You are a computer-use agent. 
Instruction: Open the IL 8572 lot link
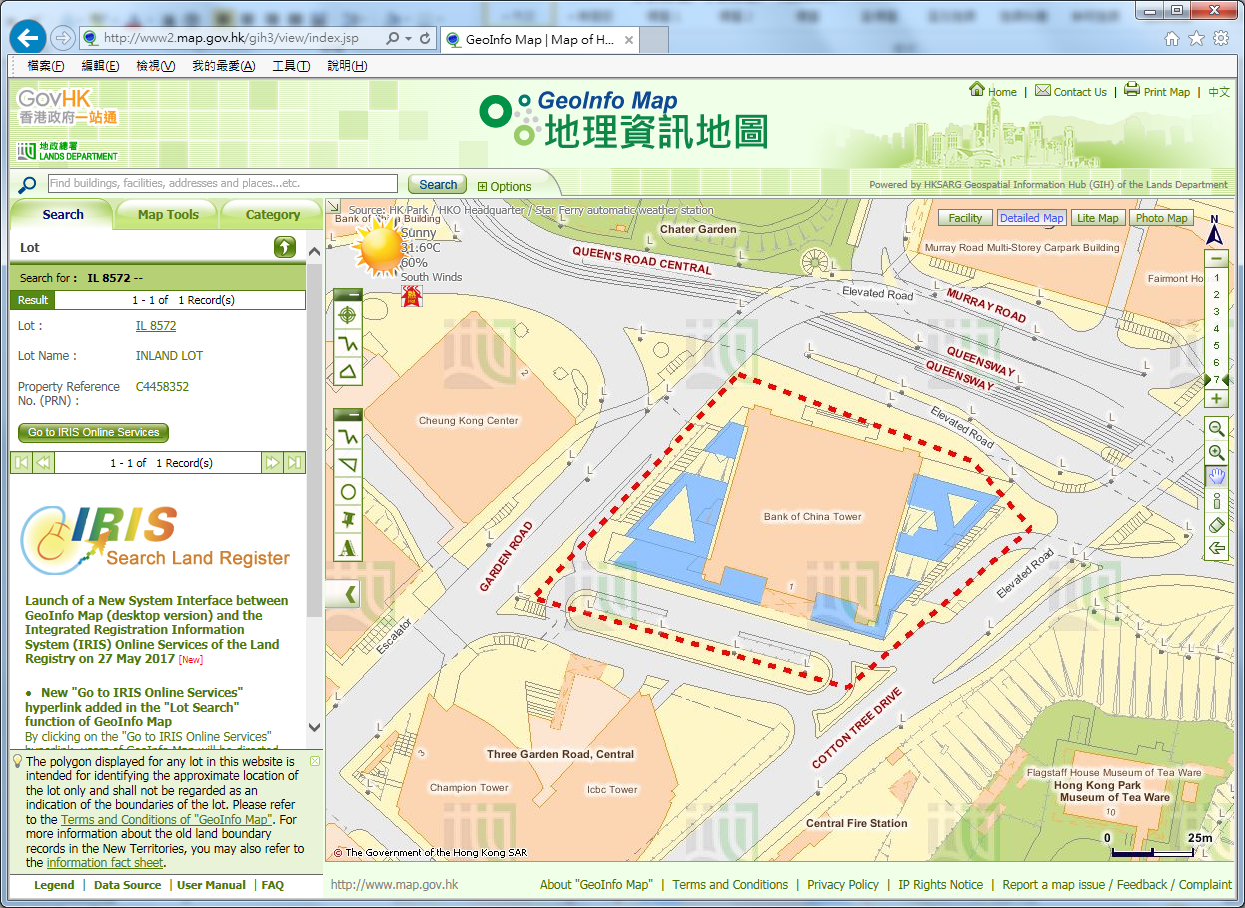coord(155,324)
